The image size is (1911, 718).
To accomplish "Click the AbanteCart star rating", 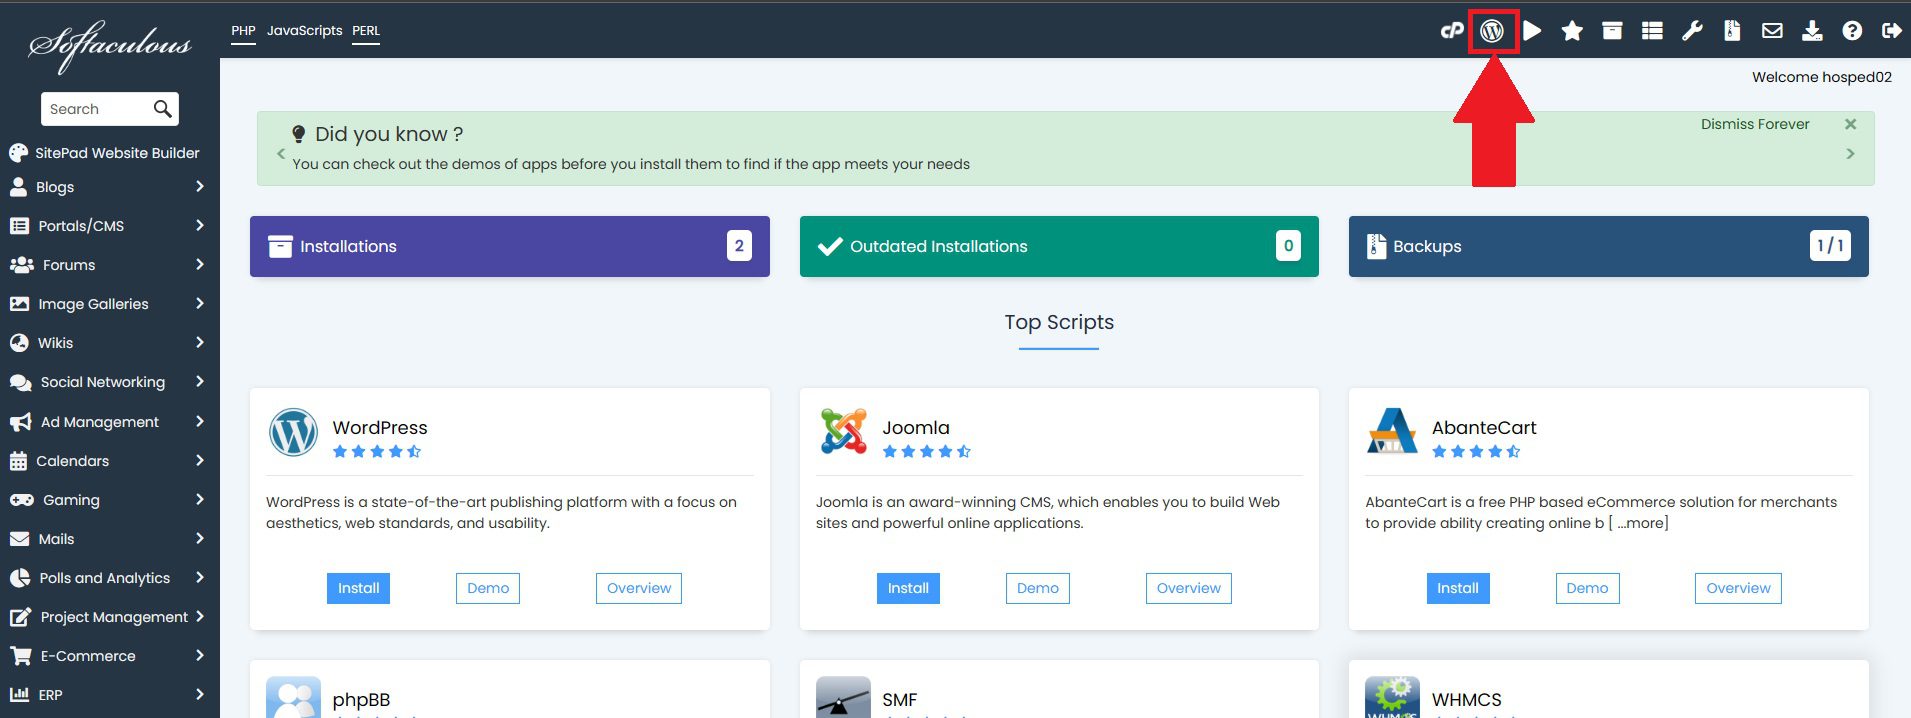I will click(x=1476, y=451).
